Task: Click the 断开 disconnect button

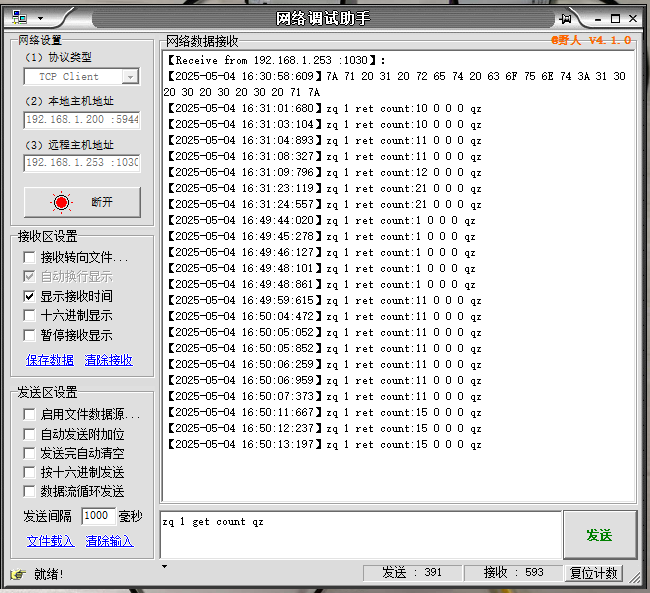Action: [x=82, y=202]
